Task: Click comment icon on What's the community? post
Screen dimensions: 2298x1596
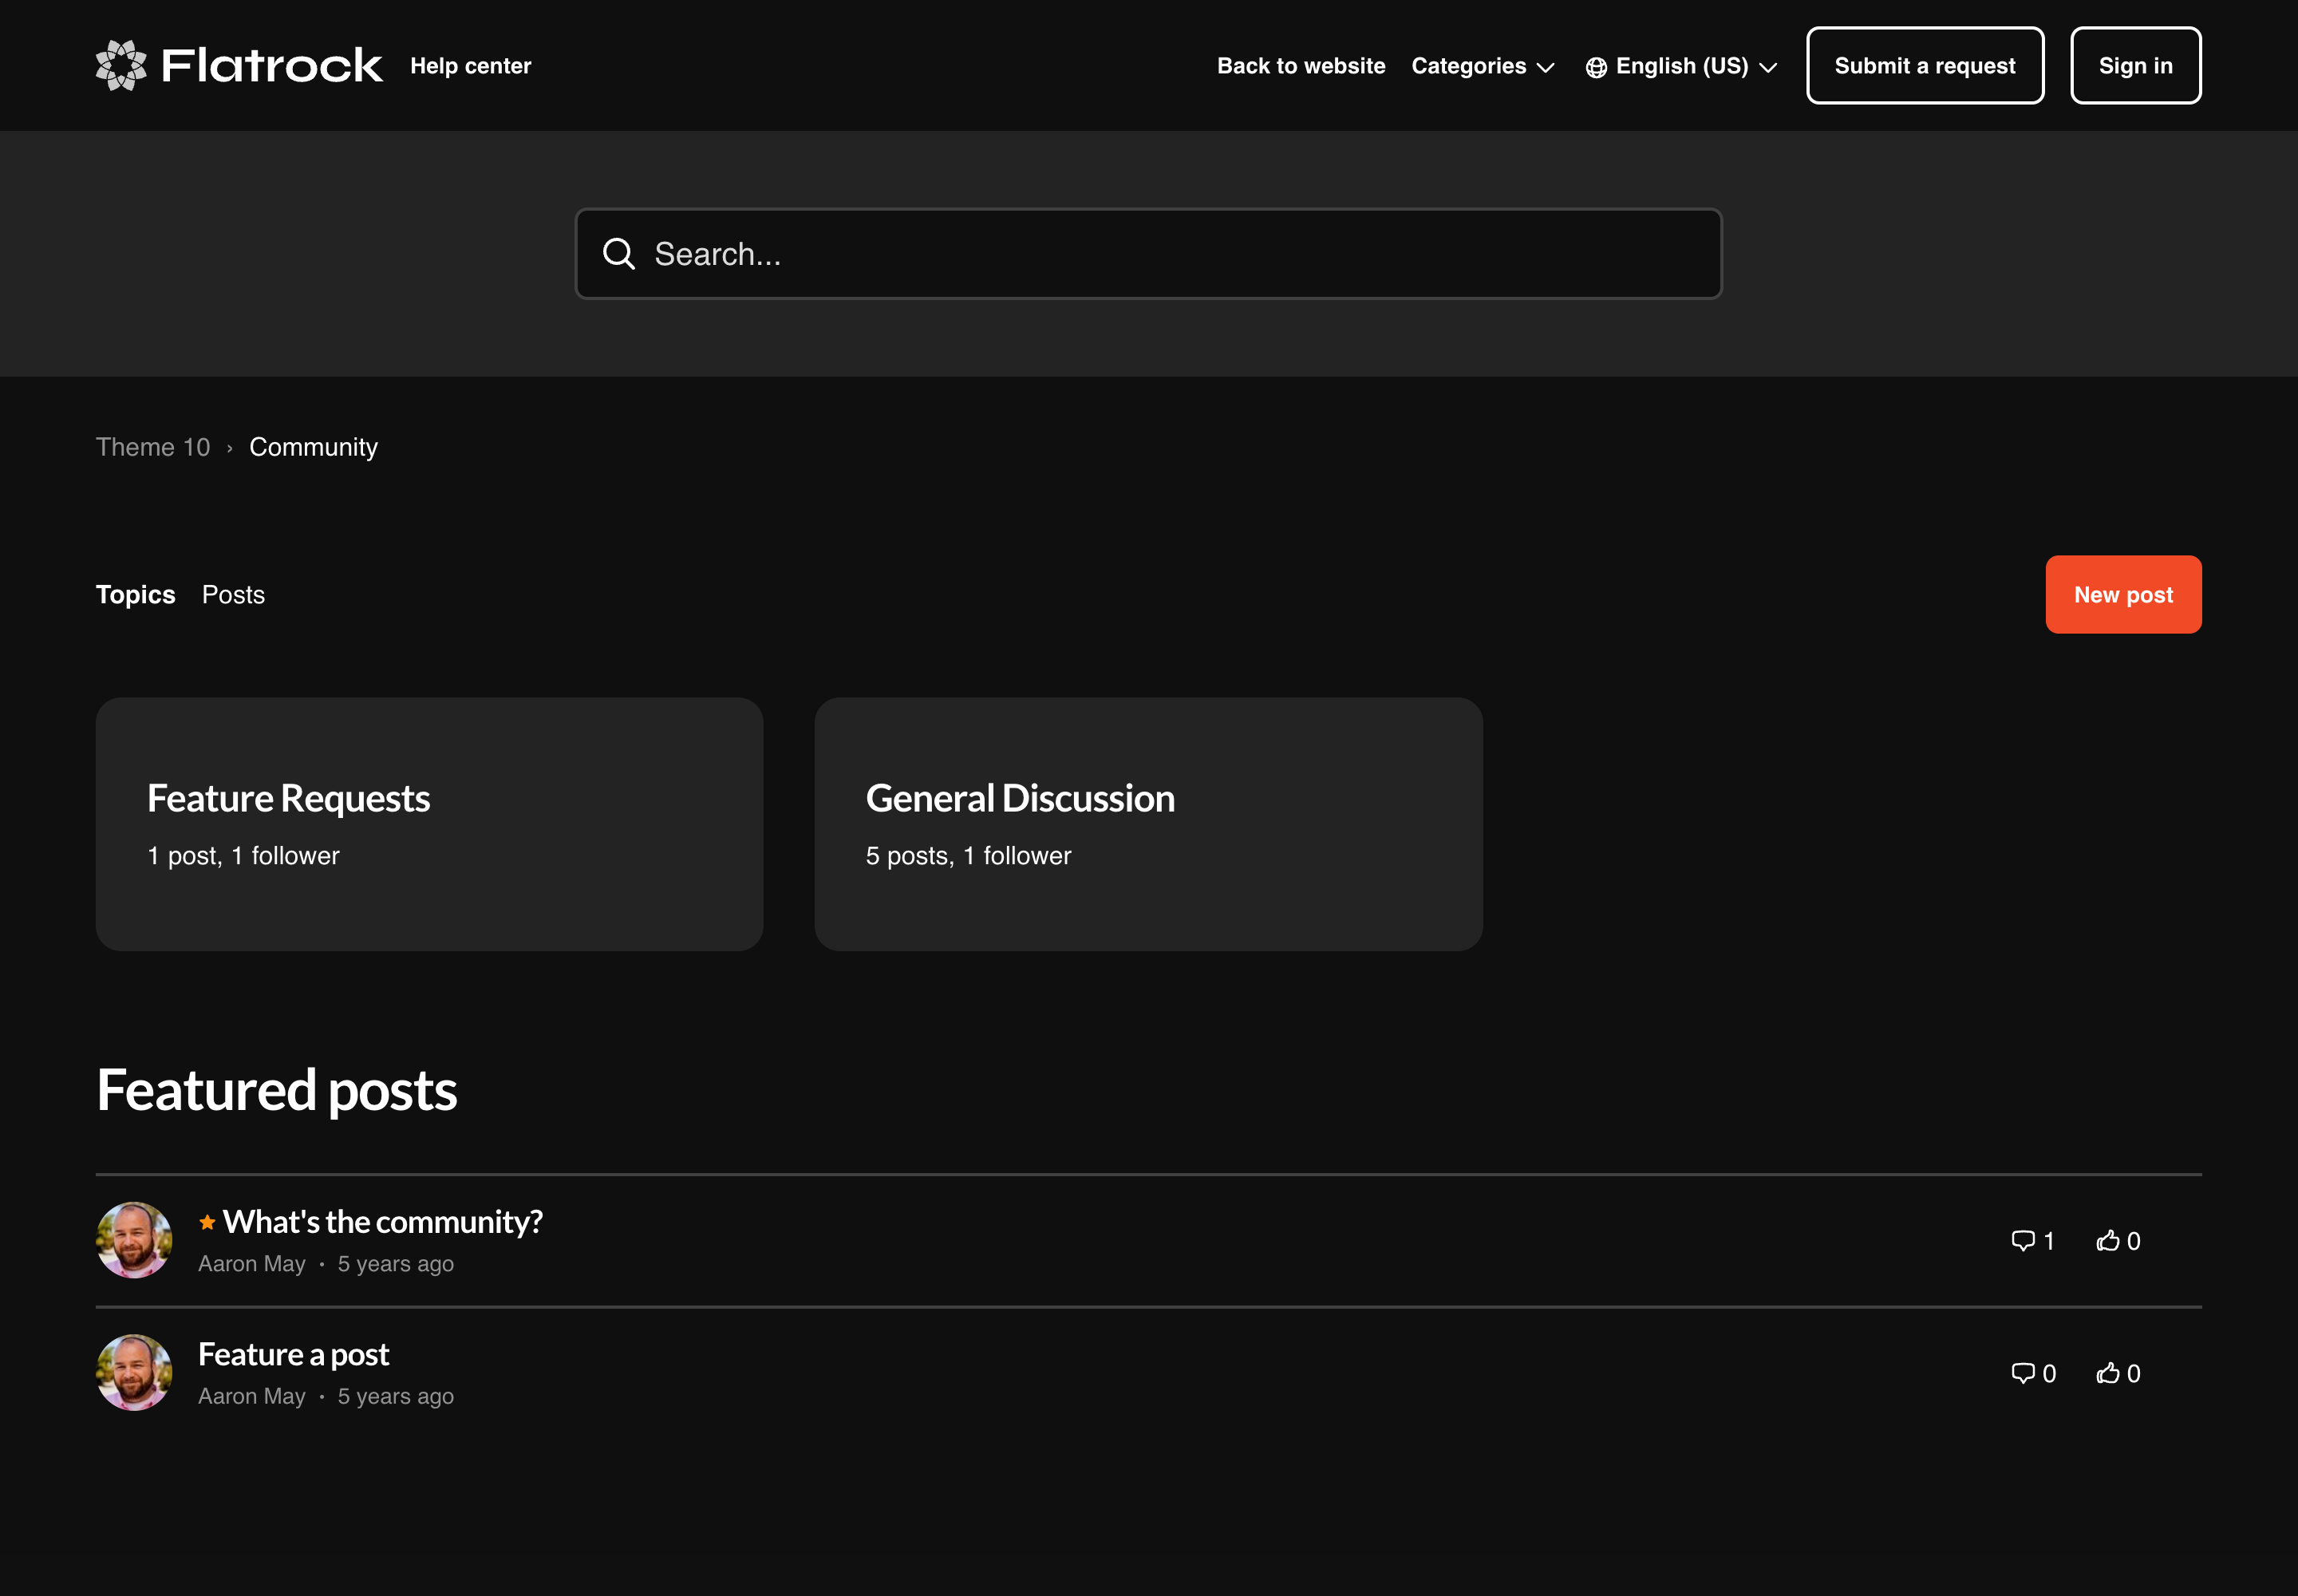Action: pyautogui.click(x=2022, y=1241)
